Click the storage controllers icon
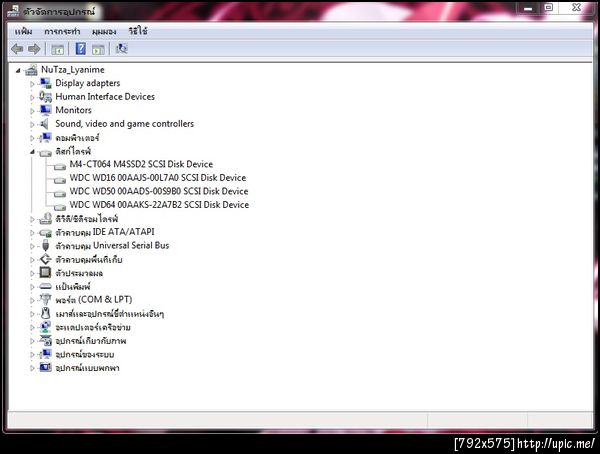Image resolution: width=600 pixels, height=454 pixels. pos(46,259)
